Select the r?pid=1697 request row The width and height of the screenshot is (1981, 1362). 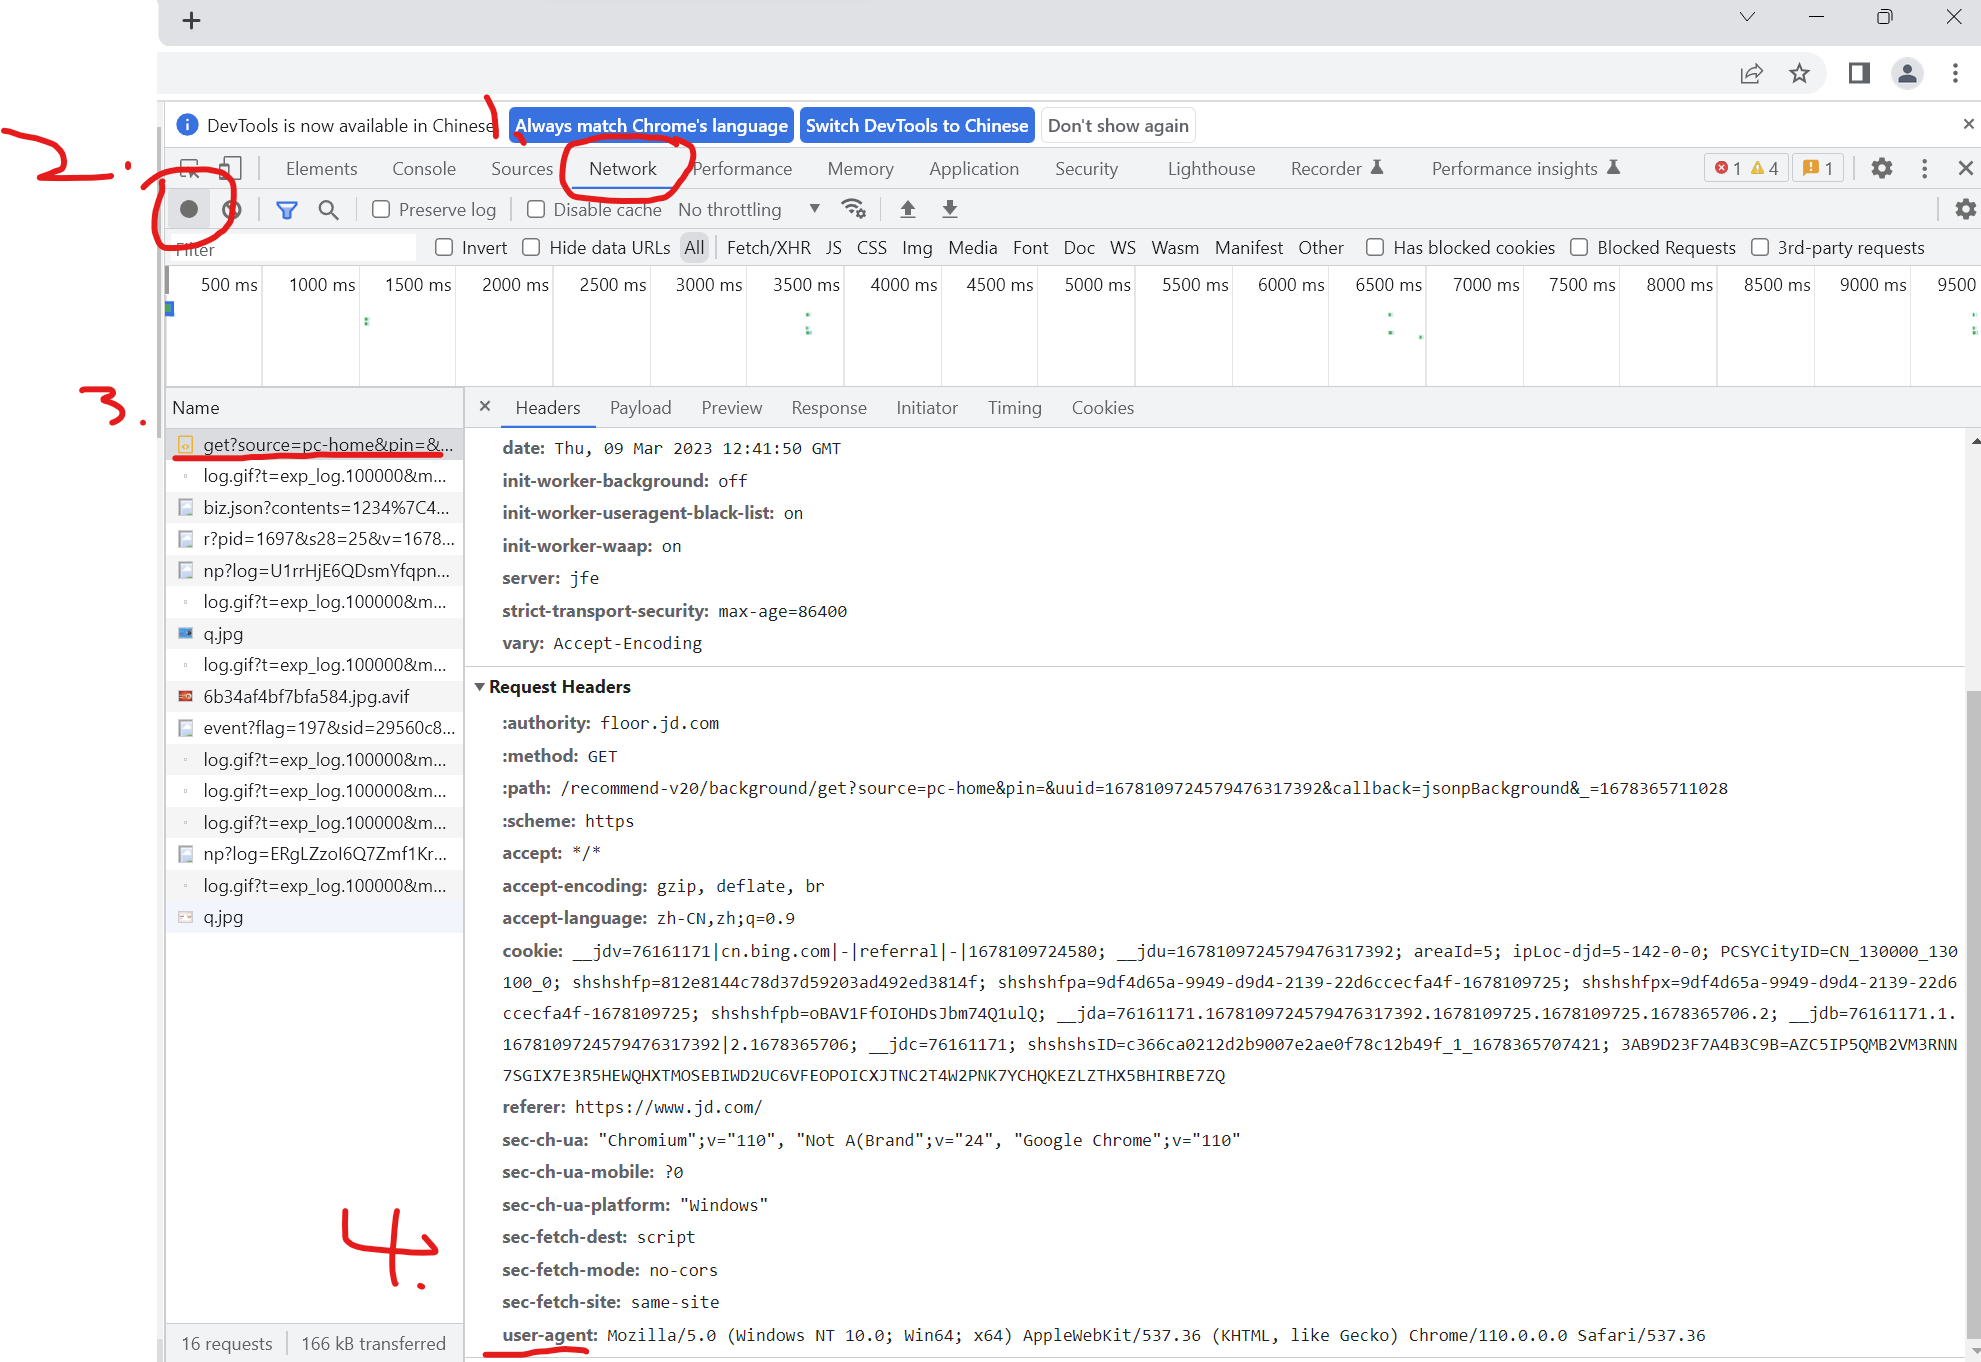pyautogui.click(x=315, y=538)
